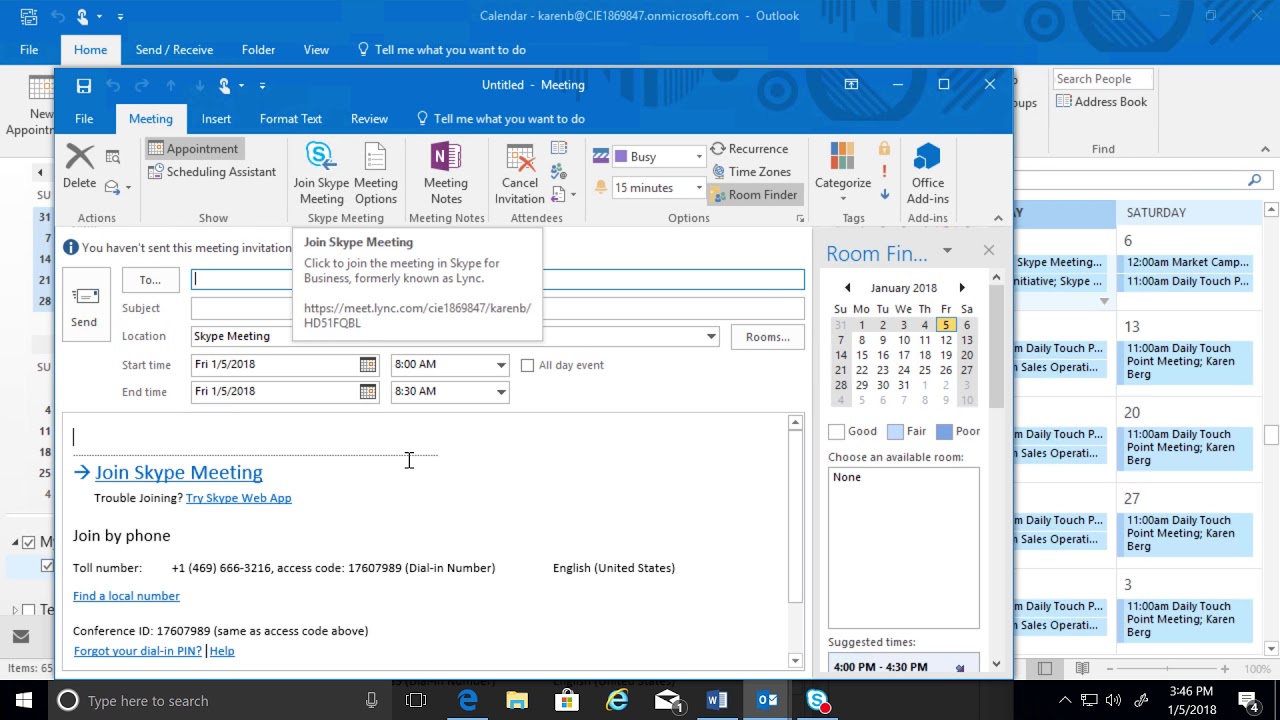Open Meeting Options in the ribbon
This screenshot has width=1280, height=720.
375,173
